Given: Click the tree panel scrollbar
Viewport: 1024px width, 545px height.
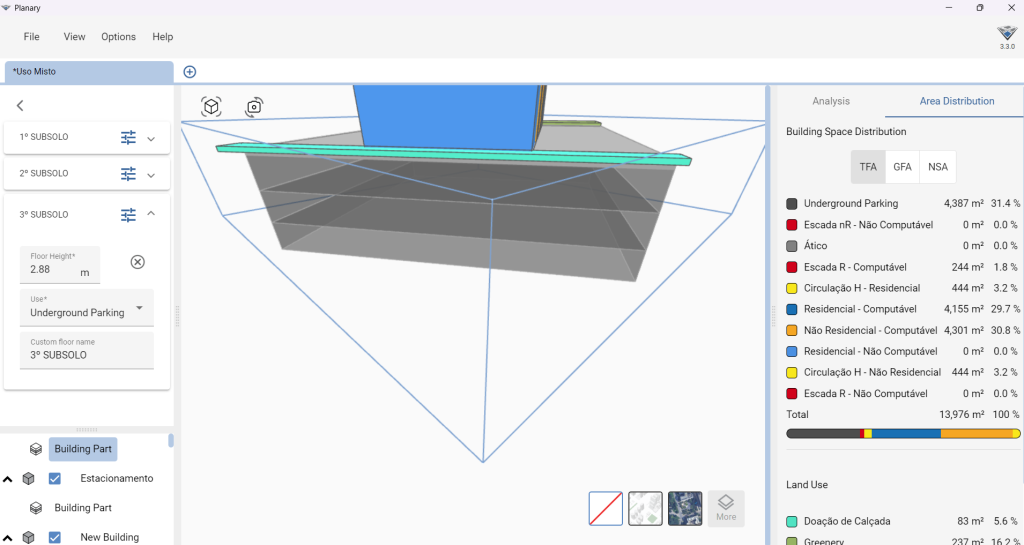Looking at the screenshot, I should (171, 441).
